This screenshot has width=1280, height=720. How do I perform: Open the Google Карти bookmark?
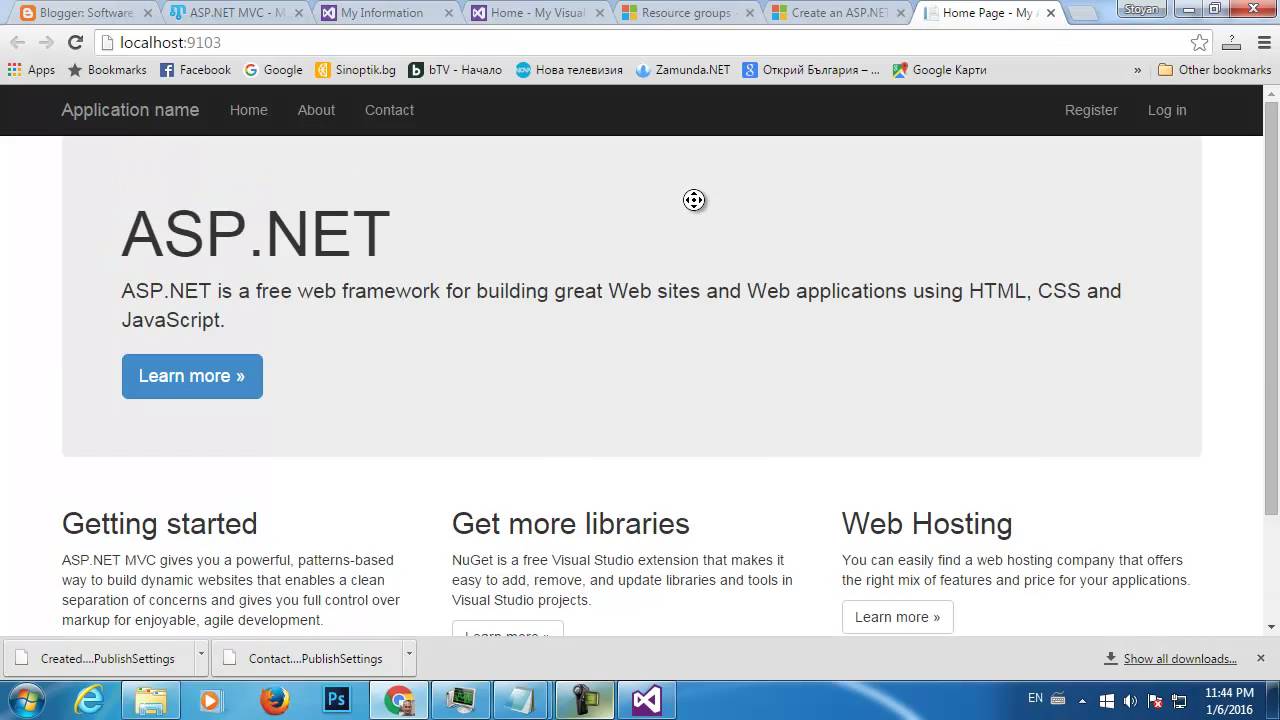(939, 70)
